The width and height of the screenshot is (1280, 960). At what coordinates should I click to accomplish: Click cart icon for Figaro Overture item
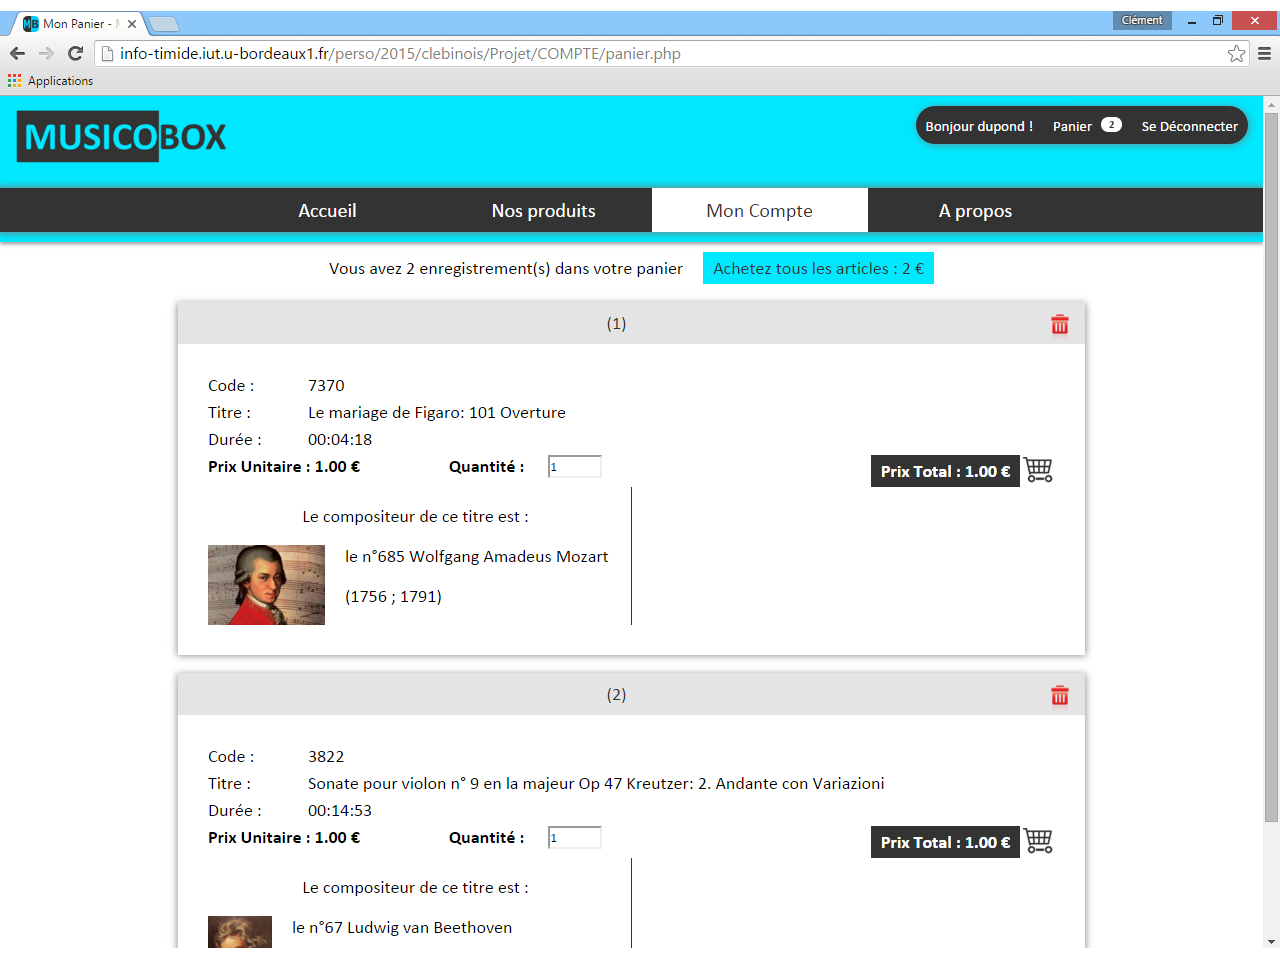tap(1038, 470)
